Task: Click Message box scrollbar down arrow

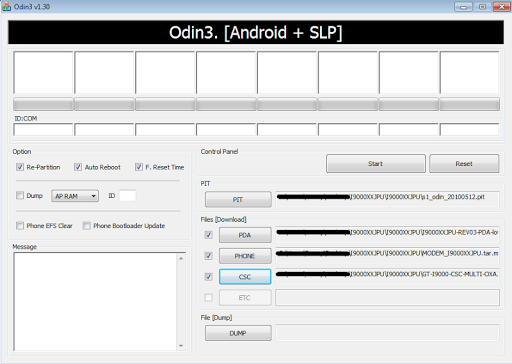Action: (x=181, y=346)
